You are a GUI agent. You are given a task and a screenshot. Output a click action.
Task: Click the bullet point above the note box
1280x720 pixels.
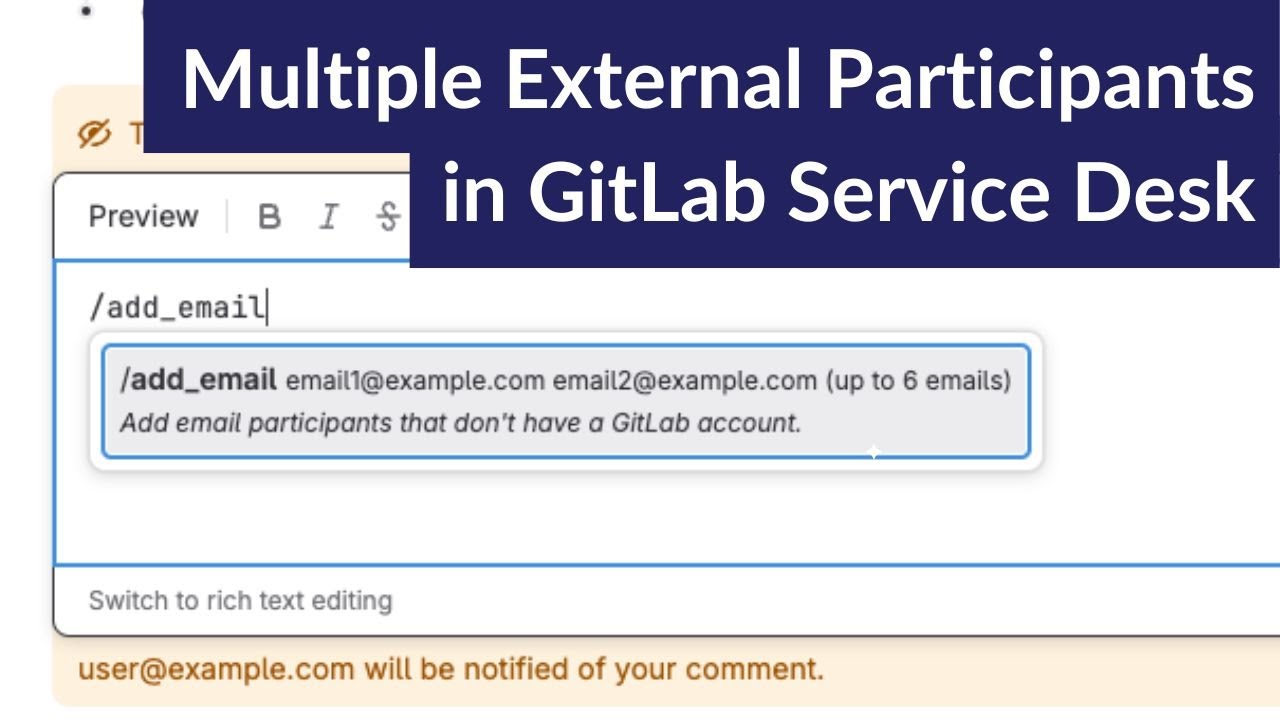click(87, 11)
